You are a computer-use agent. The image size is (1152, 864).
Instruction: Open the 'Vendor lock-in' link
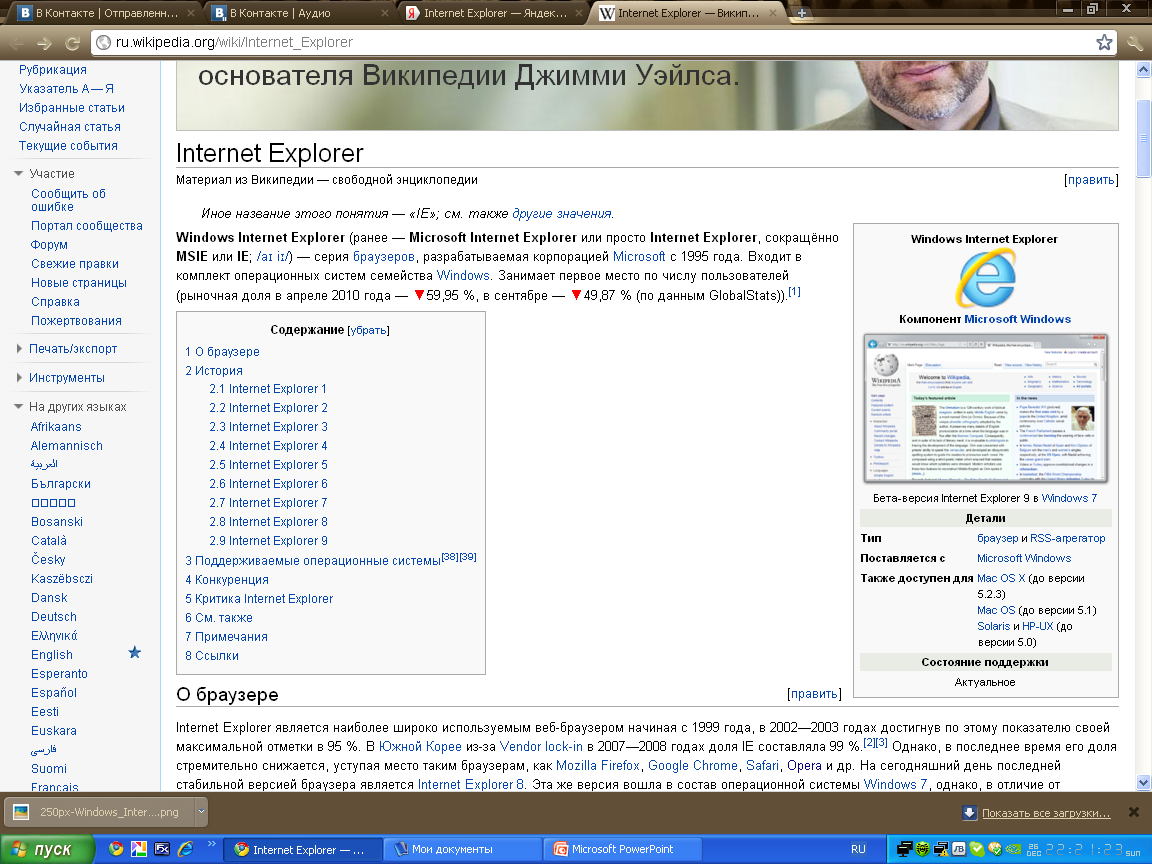pyautogui.click(x=541, y=746)
